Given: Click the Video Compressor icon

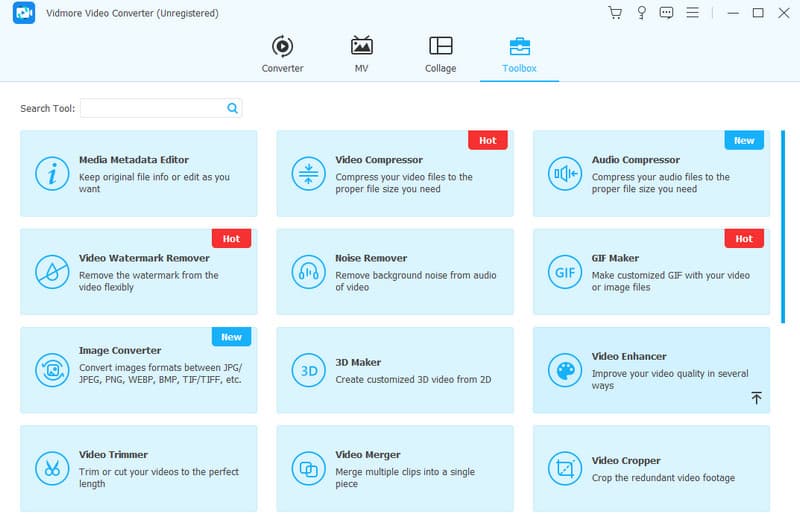Looking at the screenshot, I should [x=307, y=173].
